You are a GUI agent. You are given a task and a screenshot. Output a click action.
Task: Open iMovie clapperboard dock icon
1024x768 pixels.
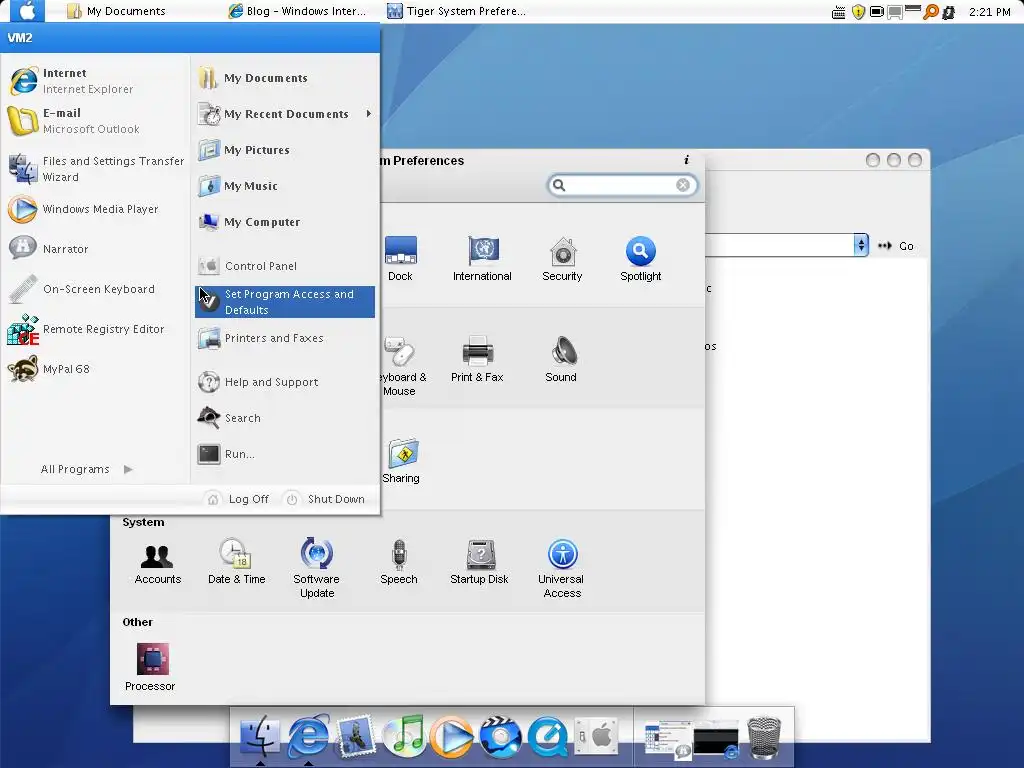coord(500,737)
